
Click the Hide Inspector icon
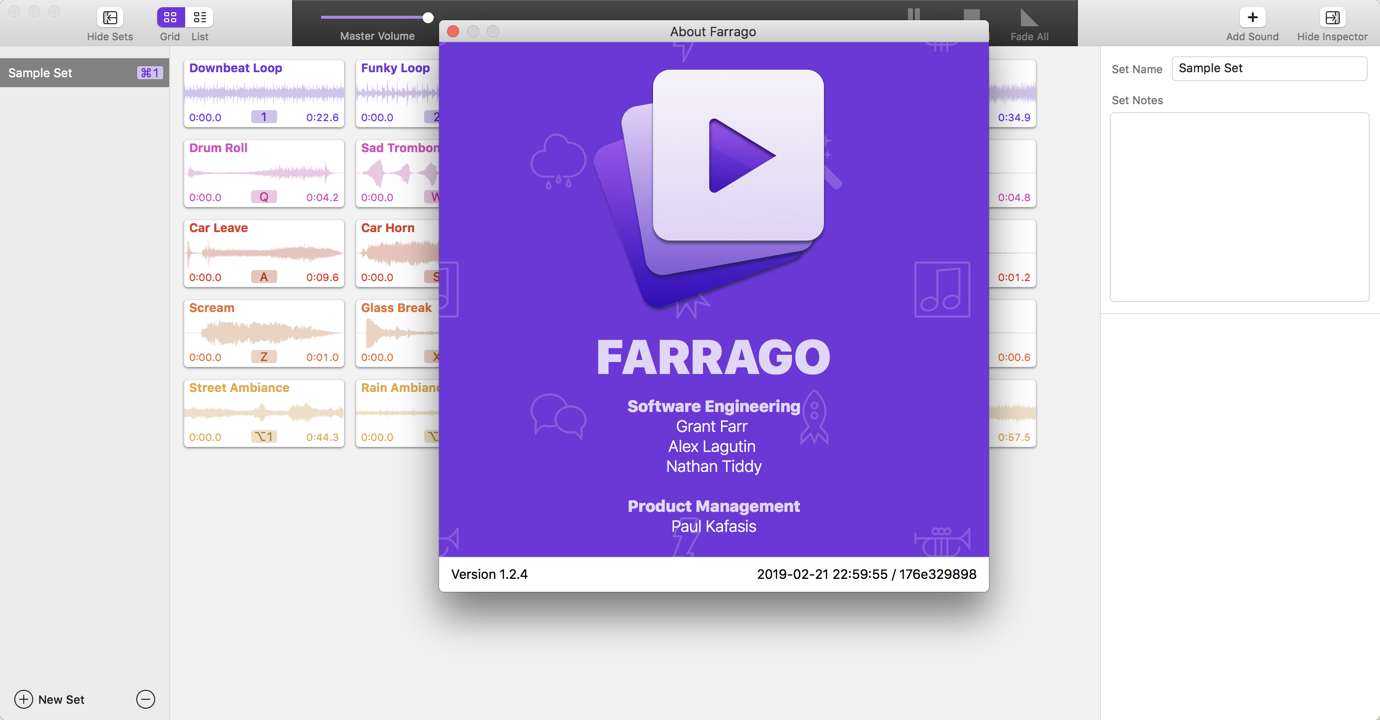pos(1332,17)
